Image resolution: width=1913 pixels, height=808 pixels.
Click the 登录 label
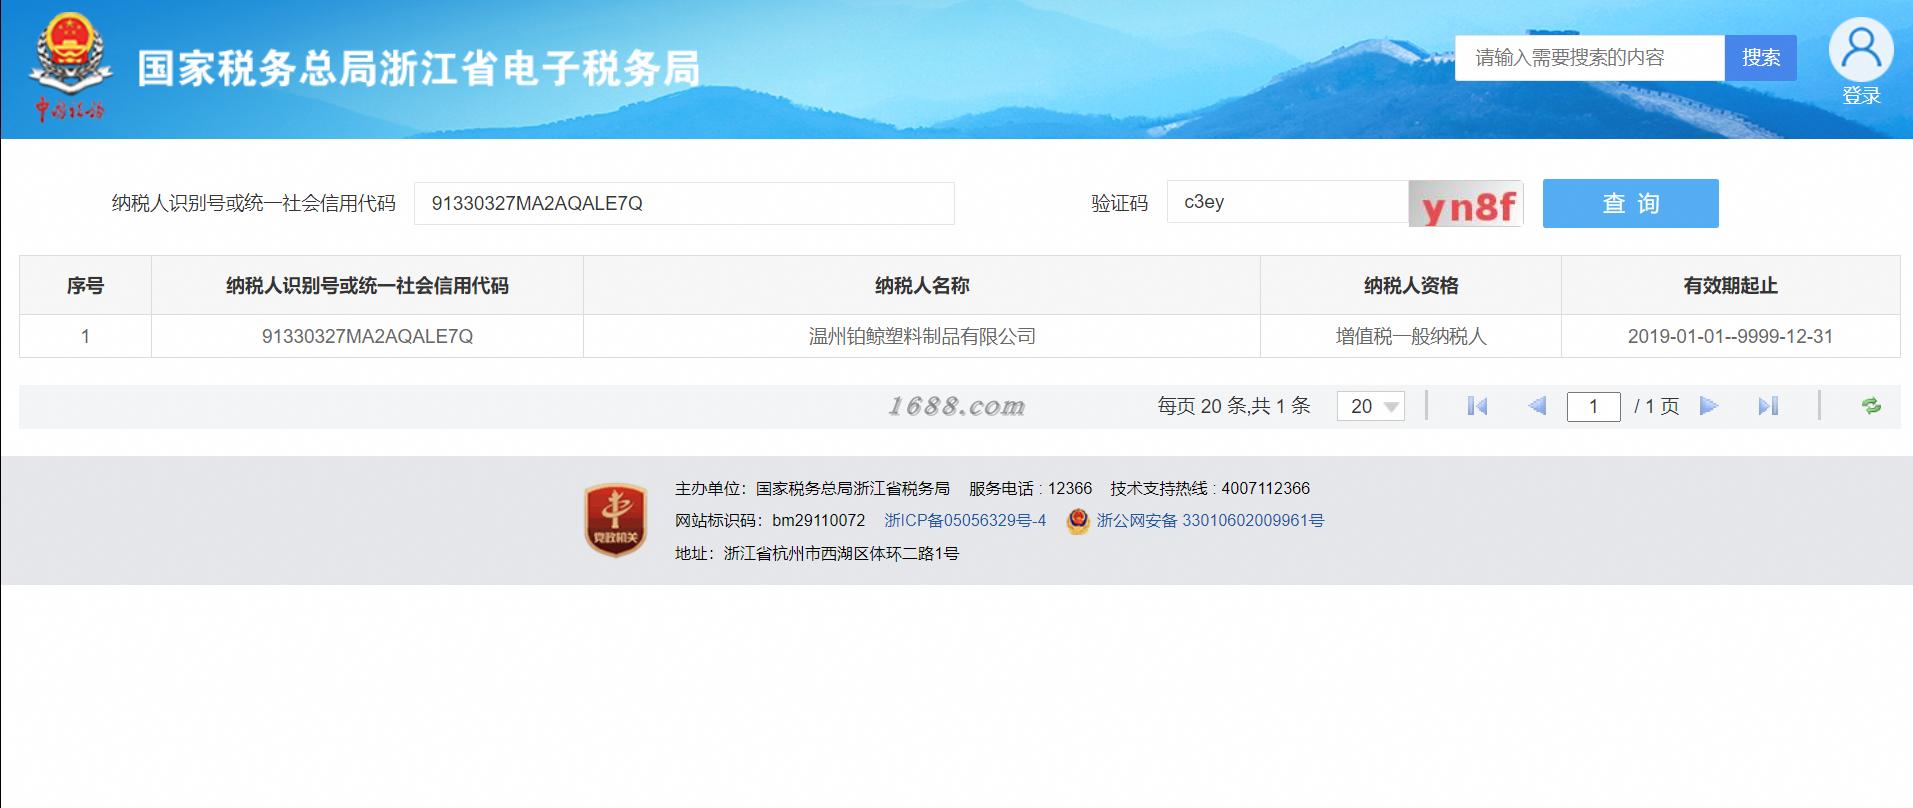[x=1861, y=96]
